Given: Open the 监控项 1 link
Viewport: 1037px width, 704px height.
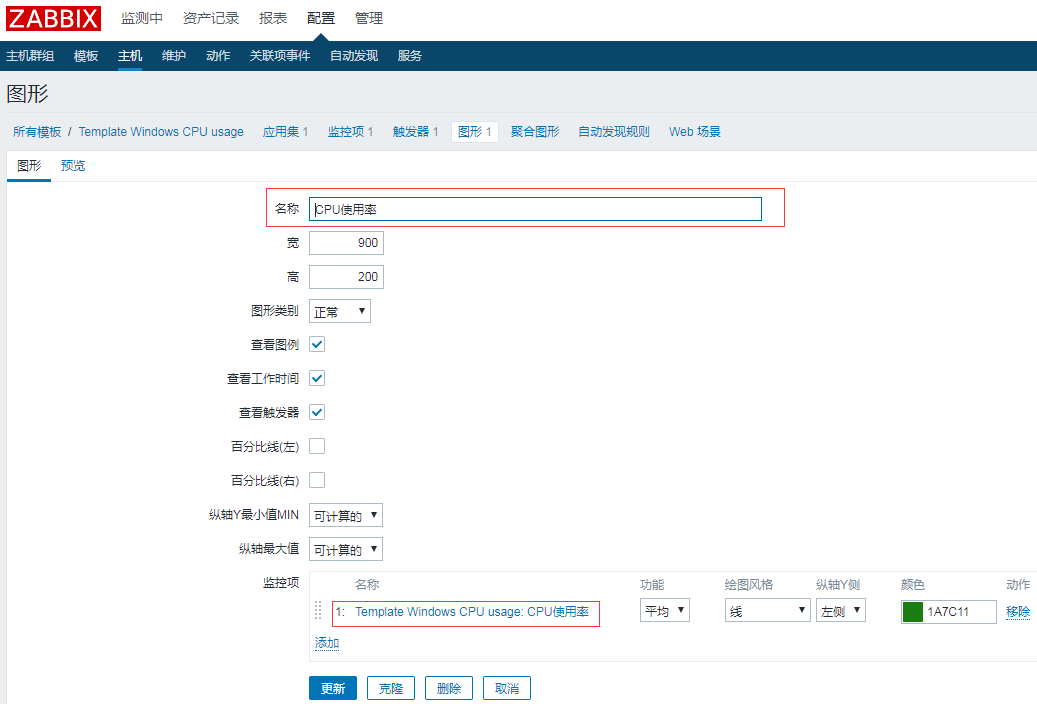Looking at the screenshot, I should click(x=351, y=132).
